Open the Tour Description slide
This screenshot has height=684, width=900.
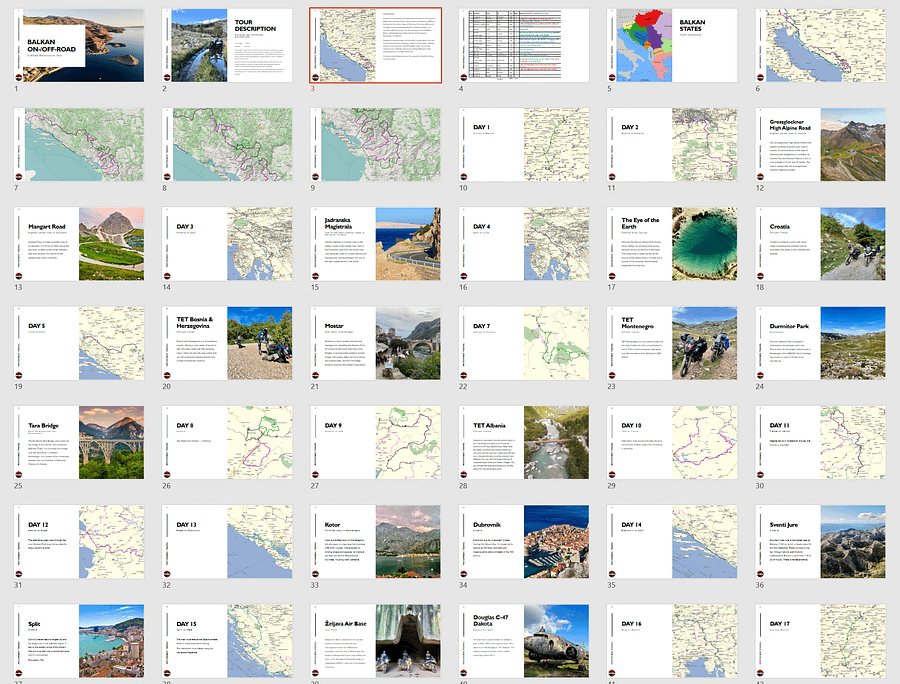[227, 45]
